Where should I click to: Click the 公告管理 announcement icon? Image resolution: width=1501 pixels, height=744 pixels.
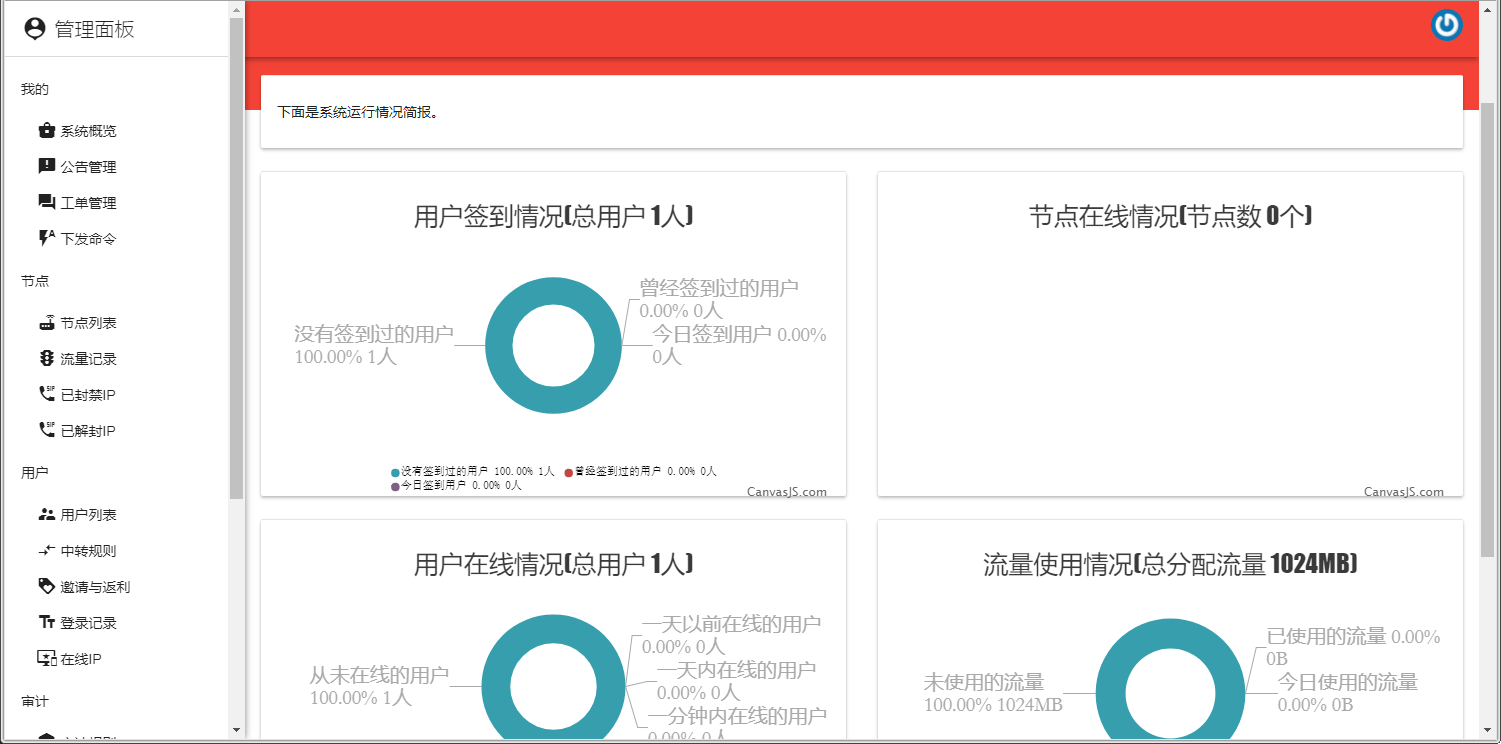point(46,166)
